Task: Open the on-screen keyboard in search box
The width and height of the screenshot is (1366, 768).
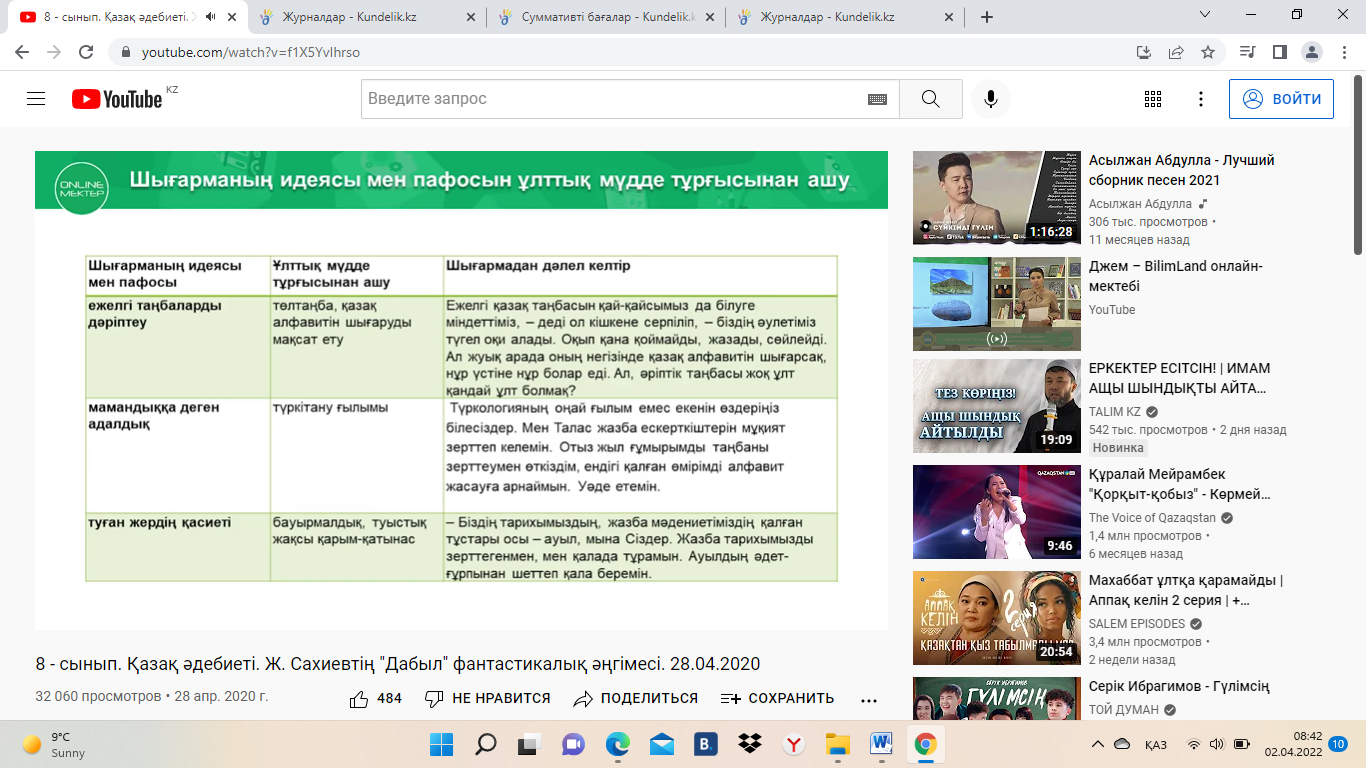Action: [877, 99]
